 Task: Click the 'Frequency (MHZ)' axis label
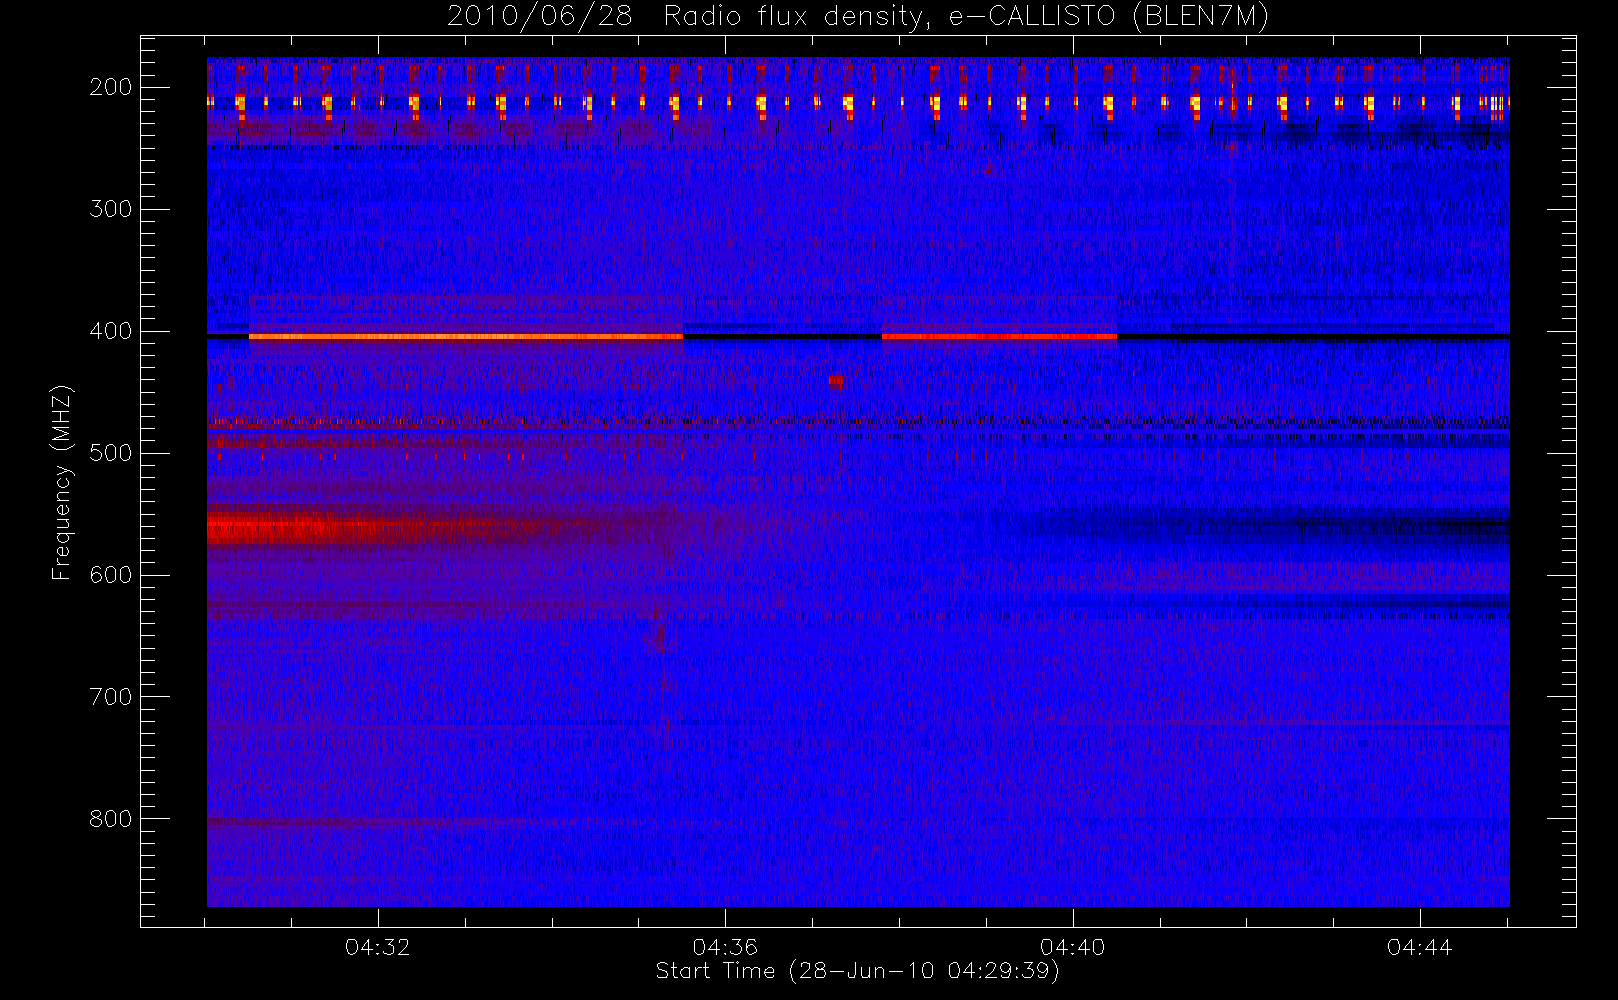pos(62,482)
